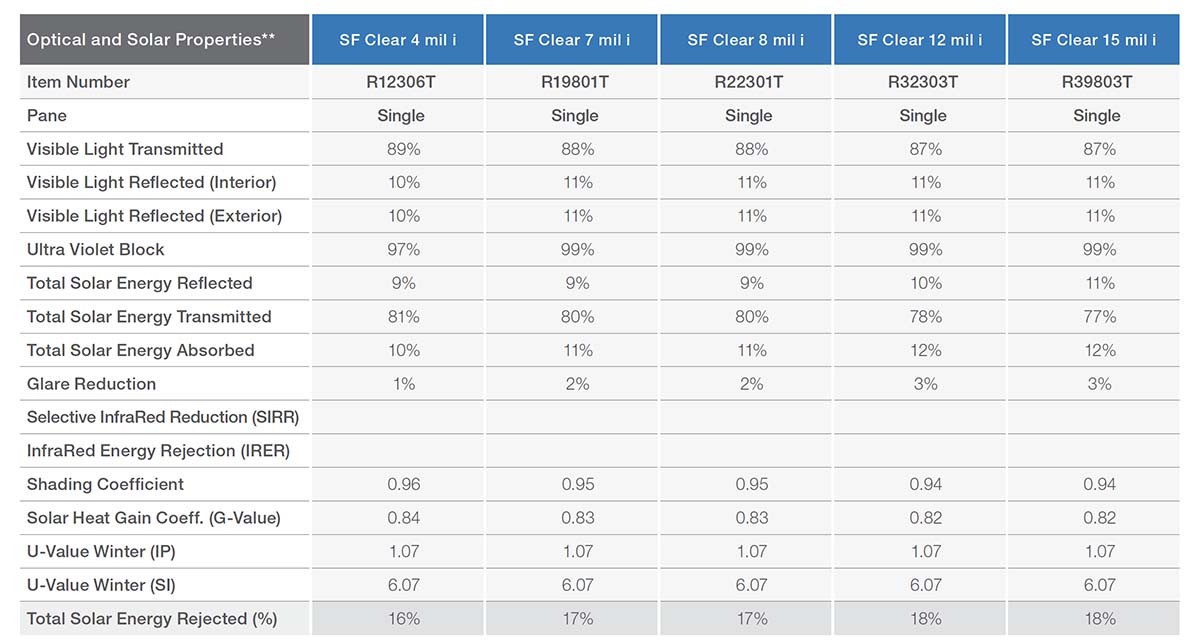Click the Selective InfraRed Reduction (SIRR) label

[163, 417]
